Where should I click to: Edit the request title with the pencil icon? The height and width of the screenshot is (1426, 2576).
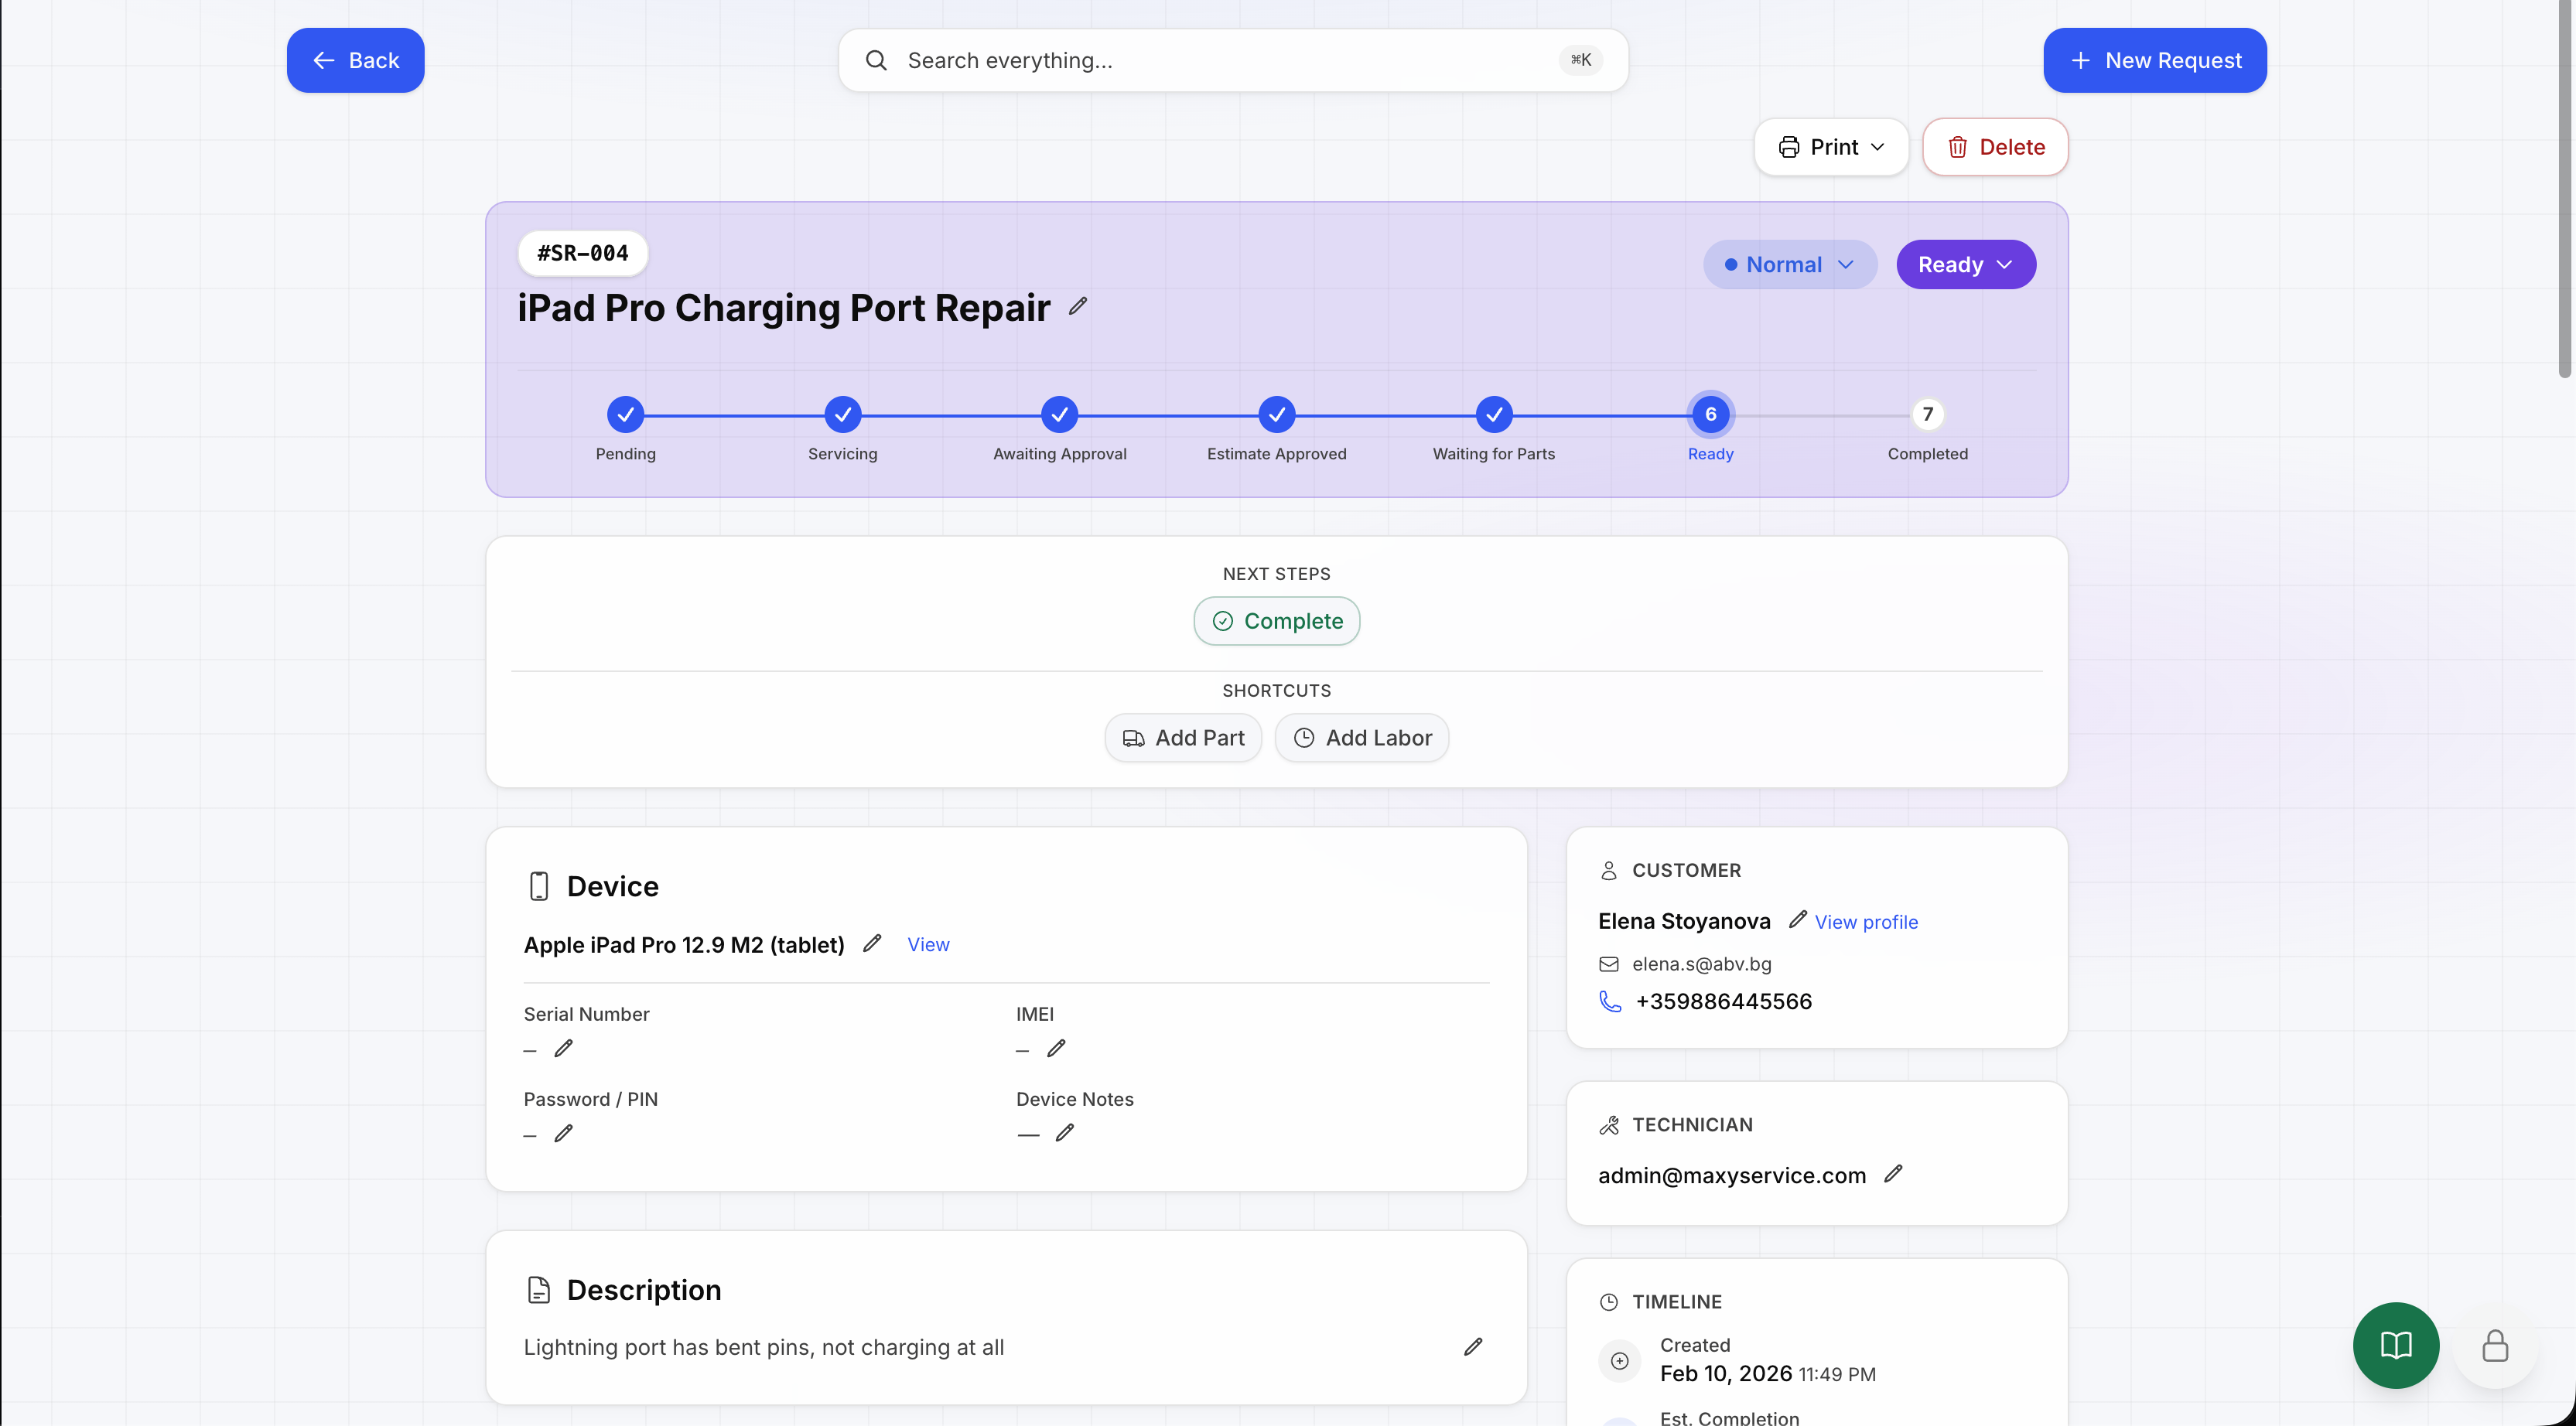click(1080, 307)
